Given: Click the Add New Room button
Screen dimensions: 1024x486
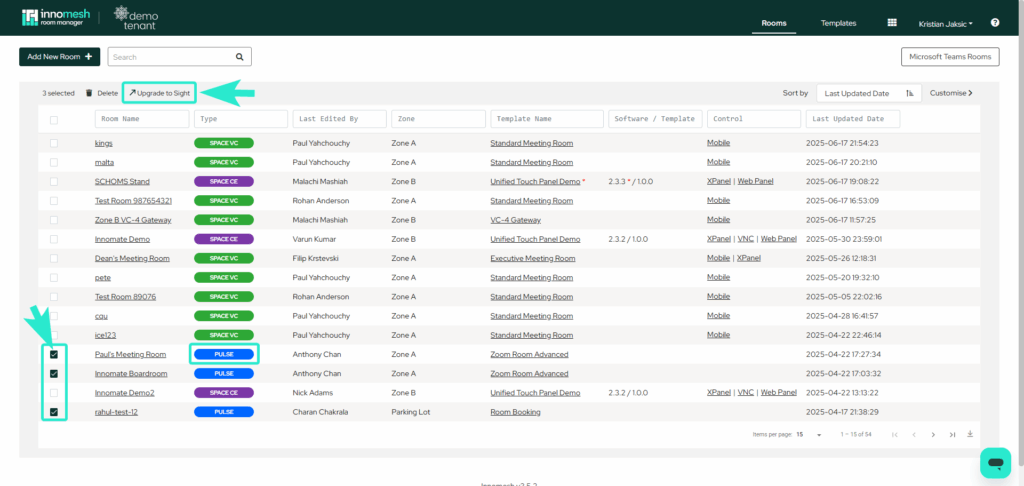Looking at the screenshot, I should point(59,57).
